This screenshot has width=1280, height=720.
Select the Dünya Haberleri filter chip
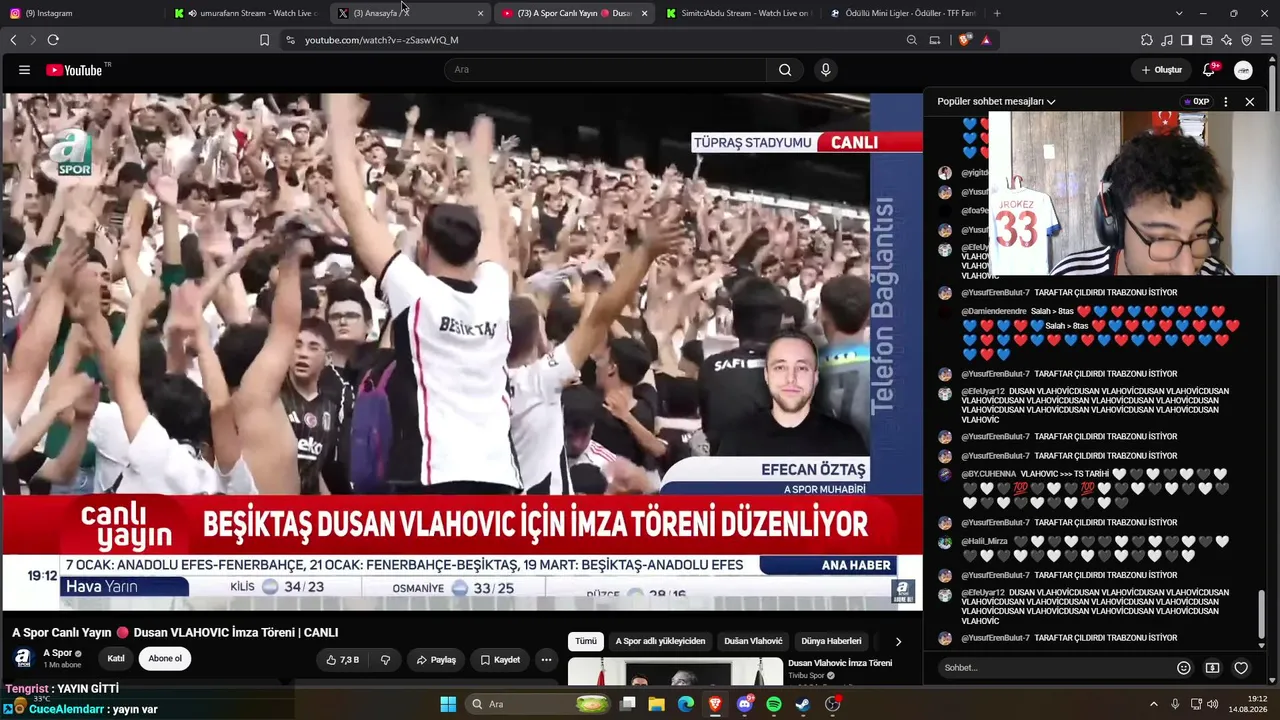pyautogui.click(x=831, y=641)
